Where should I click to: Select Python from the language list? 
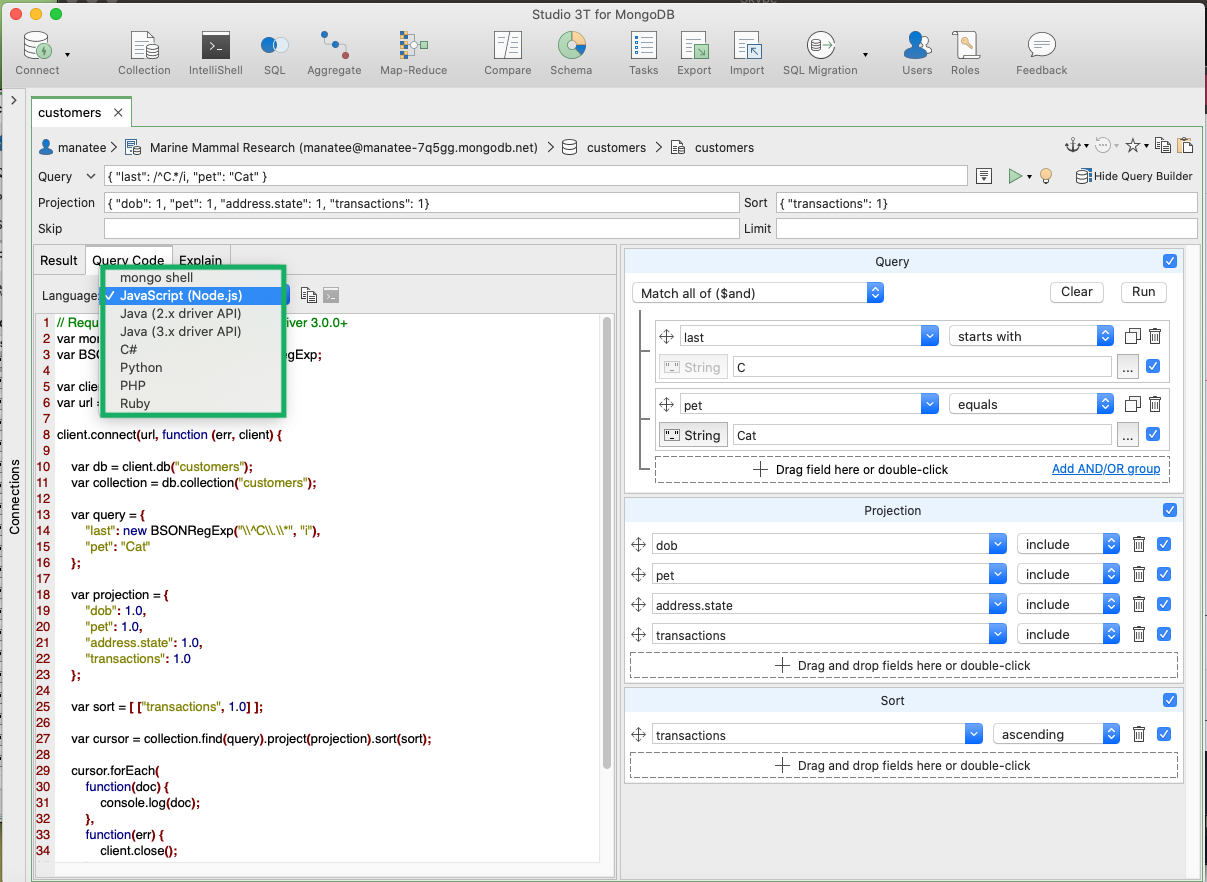click(x=141, y=368)
